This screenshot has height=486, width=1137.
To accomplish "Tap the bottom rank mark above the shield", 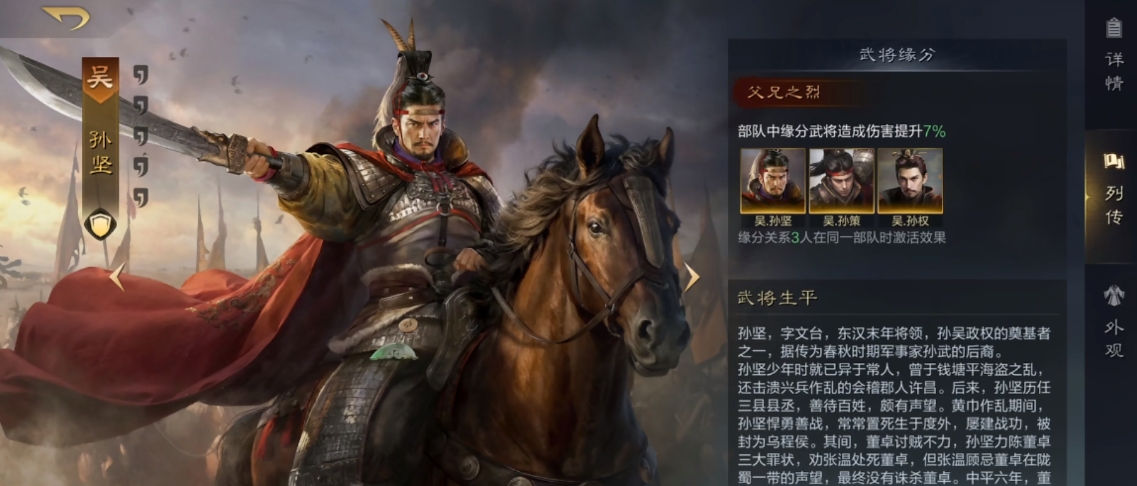I will pos(141,198).
